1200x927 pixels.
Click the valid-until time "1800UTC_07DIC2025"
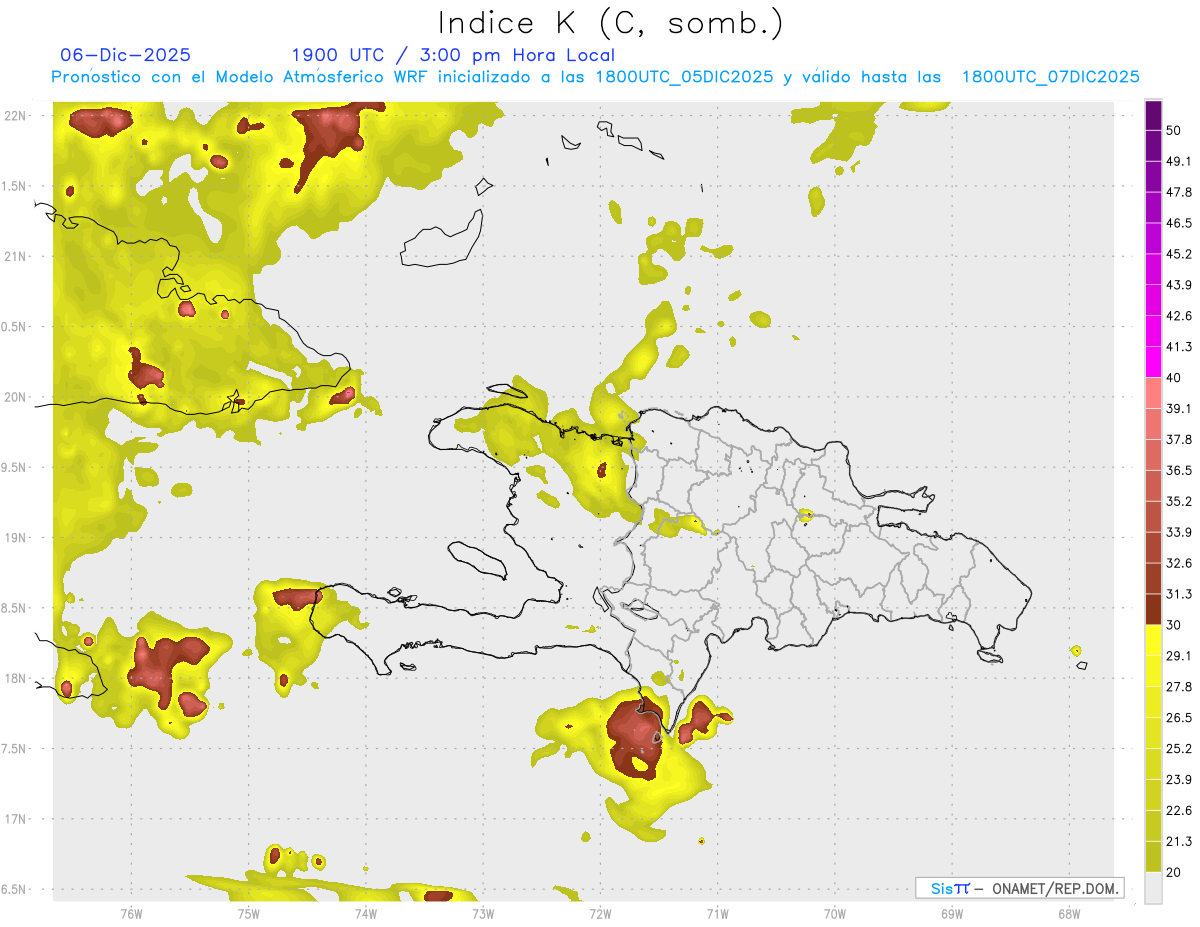pyautogui.click(x=1051, y=77)
